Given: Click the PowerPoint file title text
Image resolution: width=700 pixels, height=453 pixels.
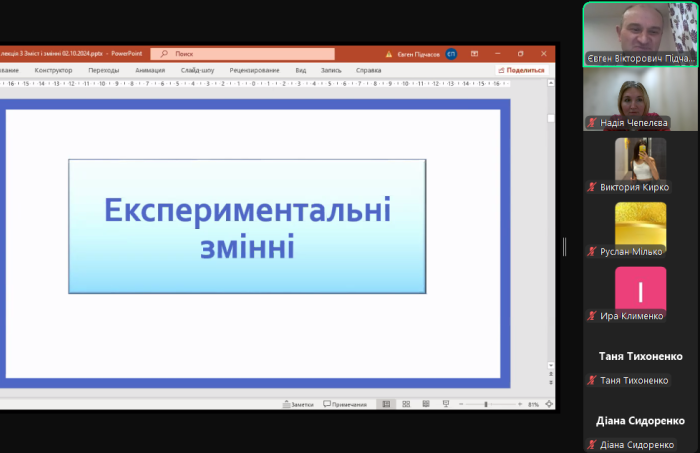Looking at the screenshot, I should 71,54.
